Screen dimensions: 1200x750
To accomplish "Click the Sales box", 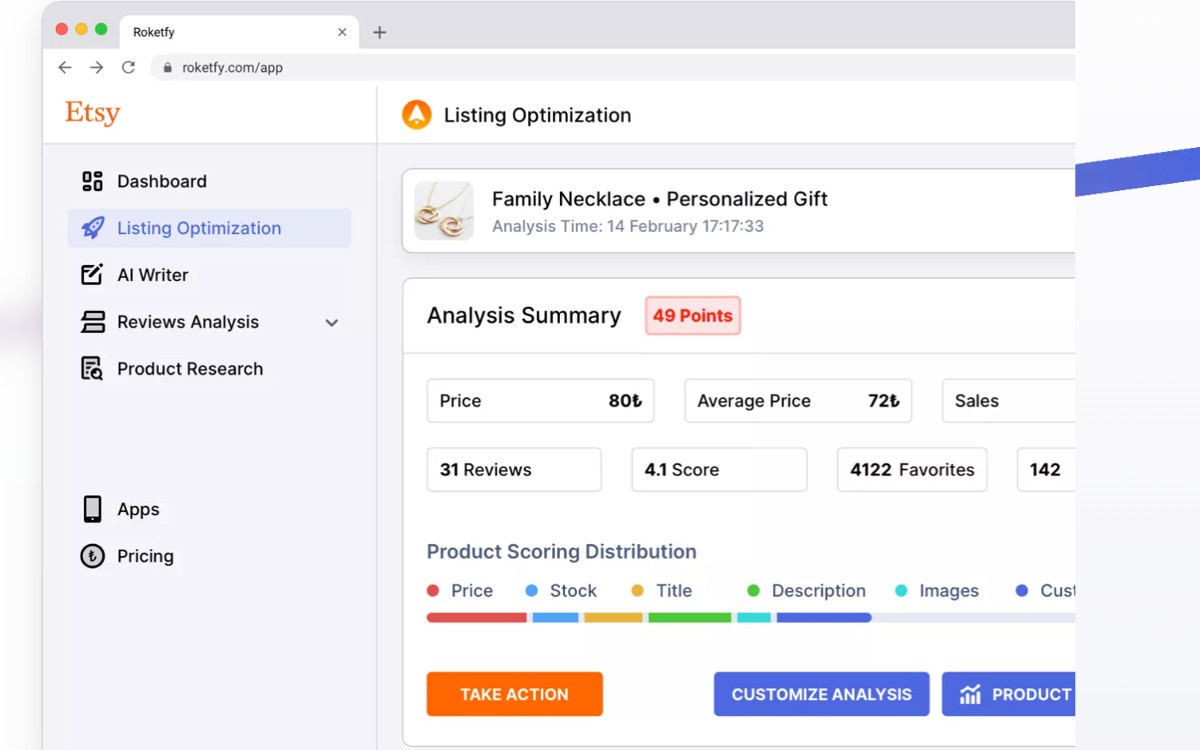I will (x=1008, y=401).
